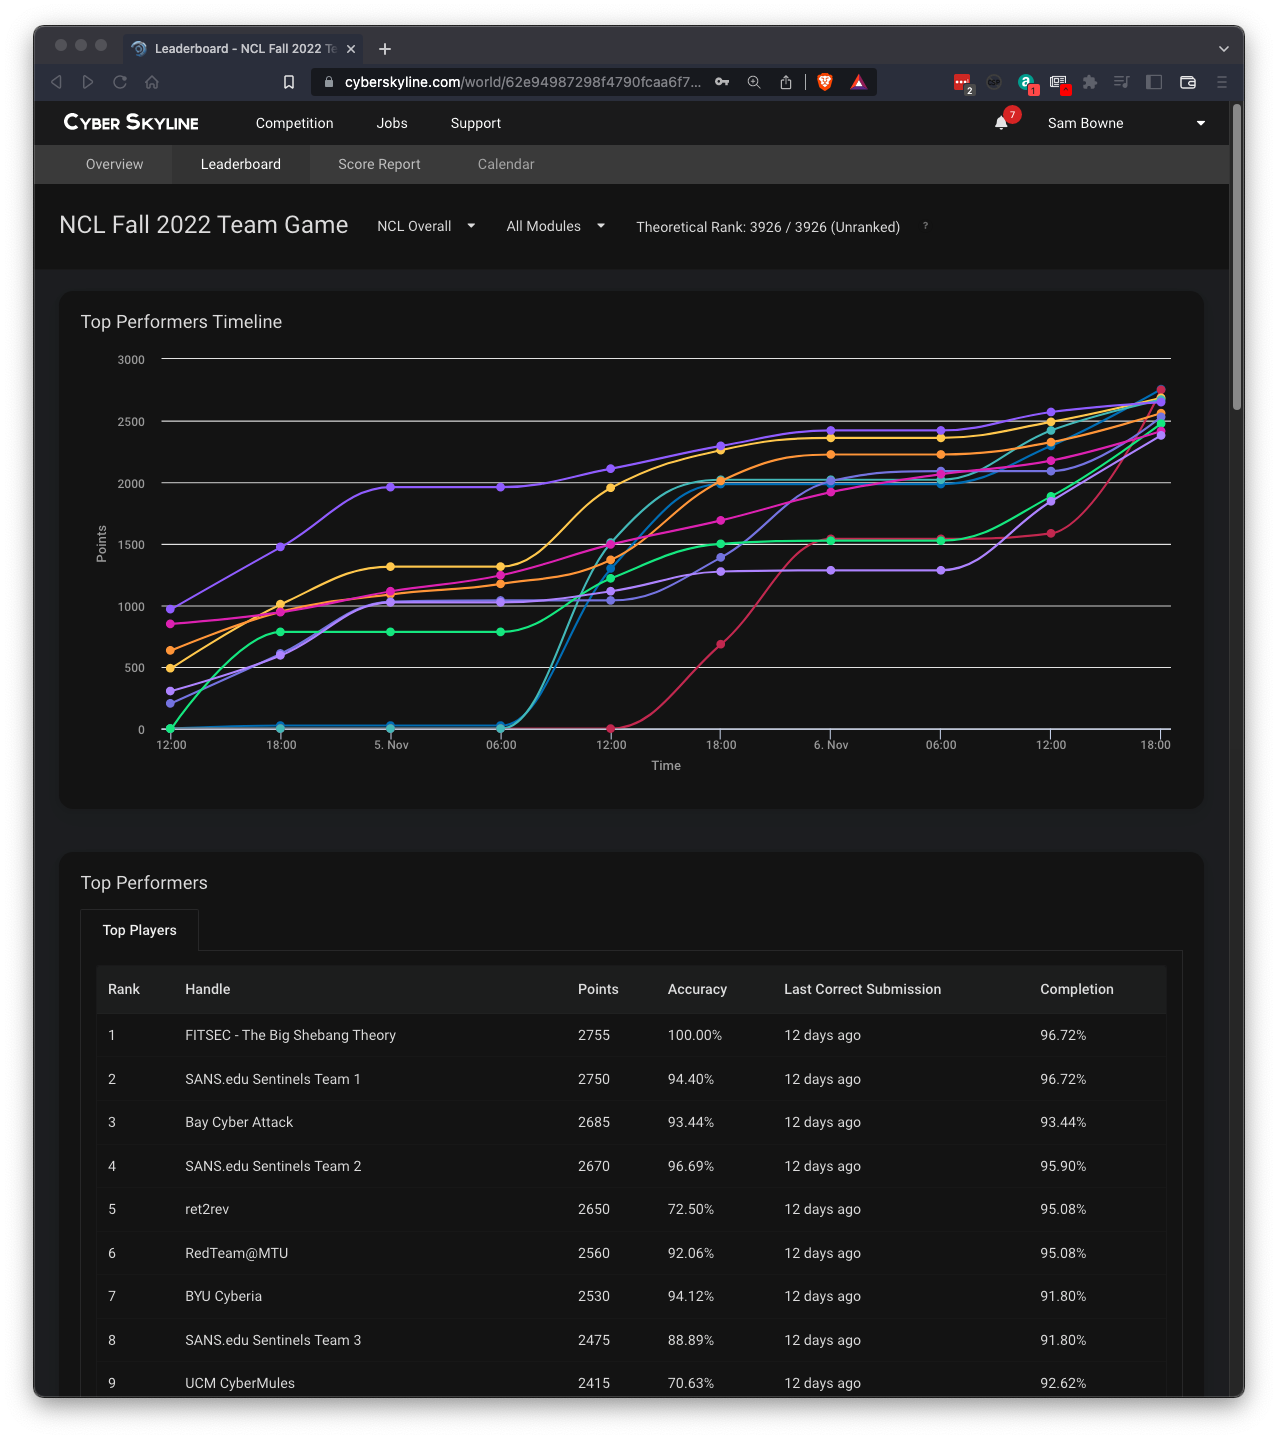The width and height of the screenshot is (1278, 1439).
Task: Expand the Sam Bowne account menu
Action: pos(1125,123)
